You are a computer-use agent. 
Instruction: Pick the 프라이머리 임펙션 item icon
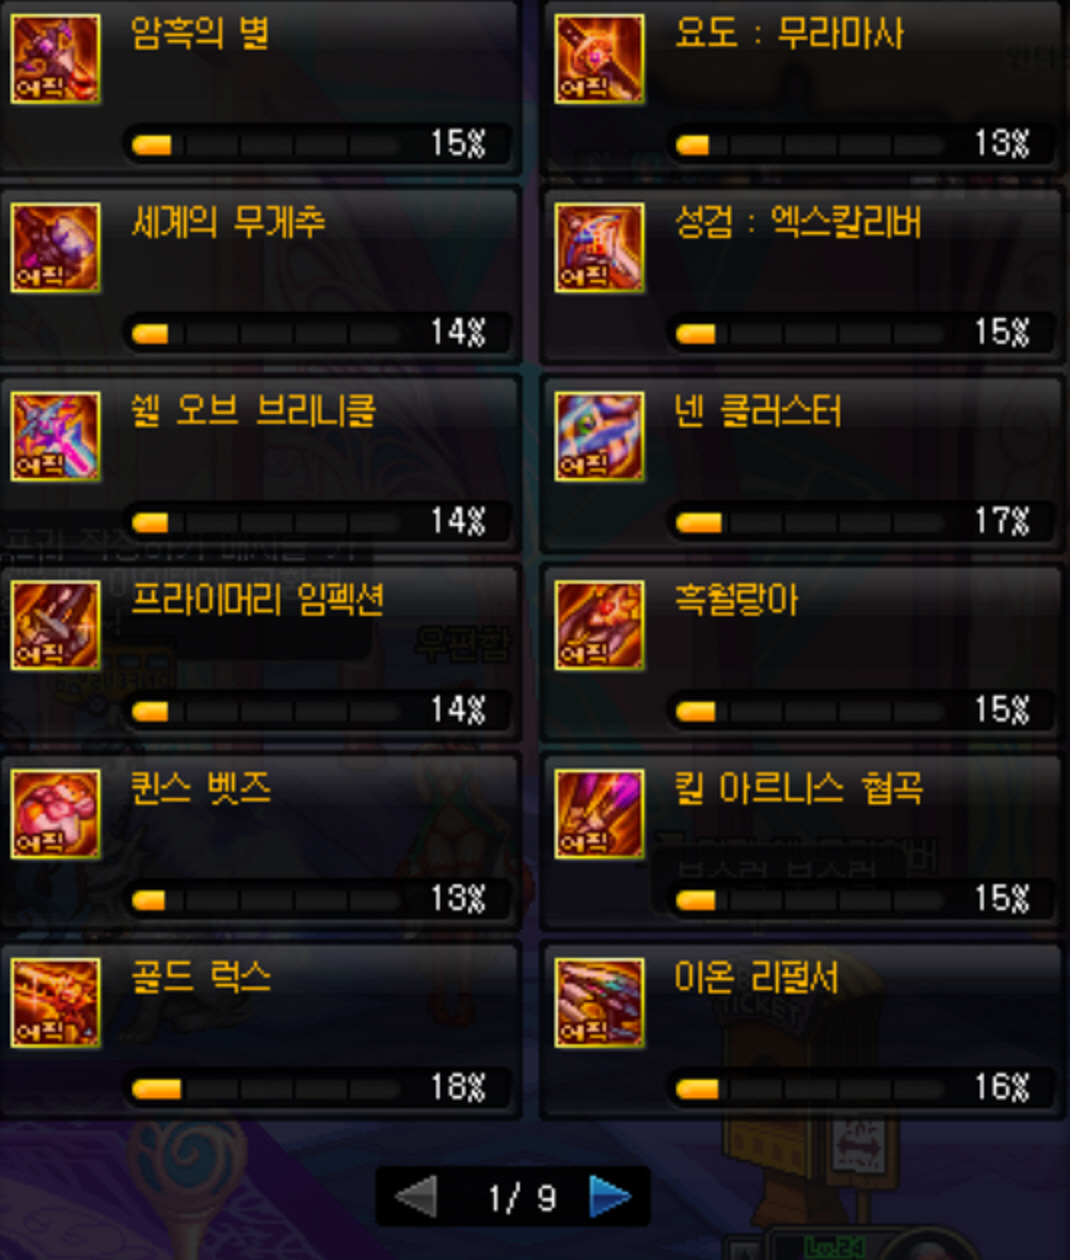[55, 626]
